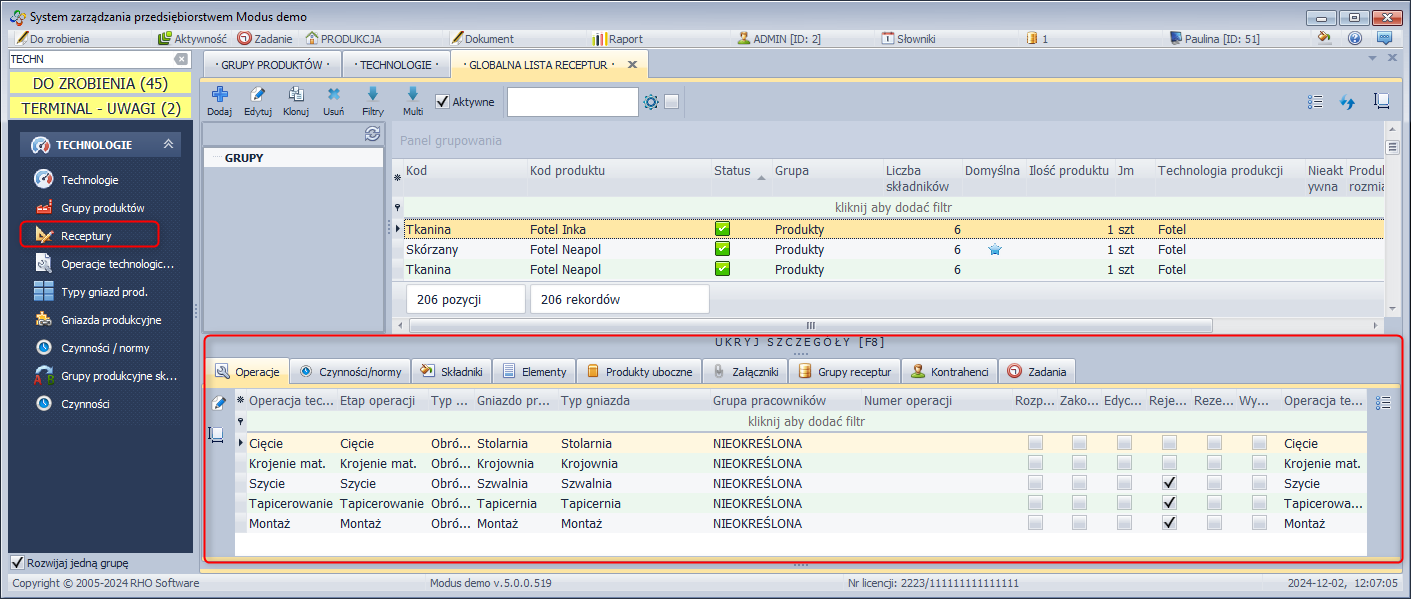Screen dimensions: 1411x599
Task: Toggle Rozwijaj jedną grupę checkbox
Action: pos(17,562)
